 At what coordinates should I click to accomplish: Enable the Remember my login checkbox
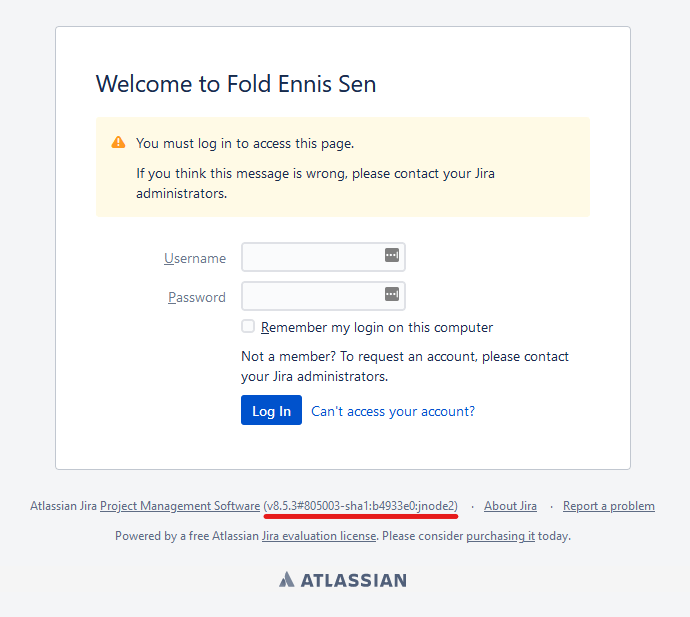coord(248,326)
